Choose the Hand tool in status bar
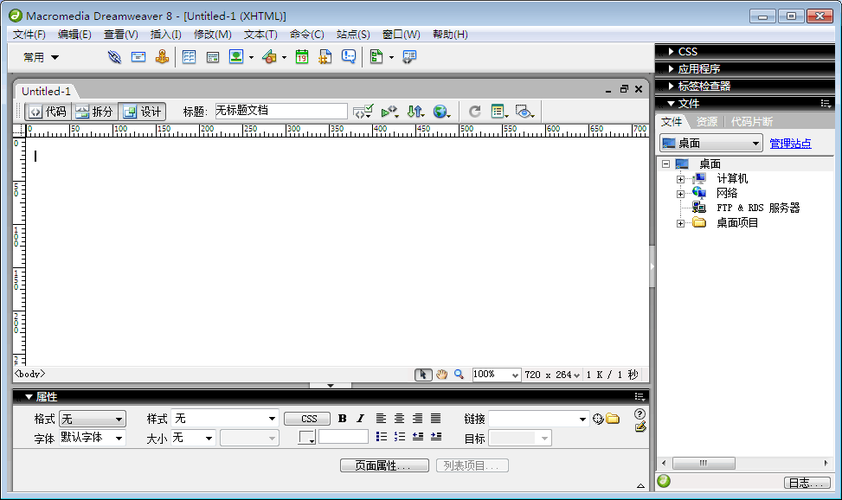This screenshot has height=500, width=842. point(441,374)
